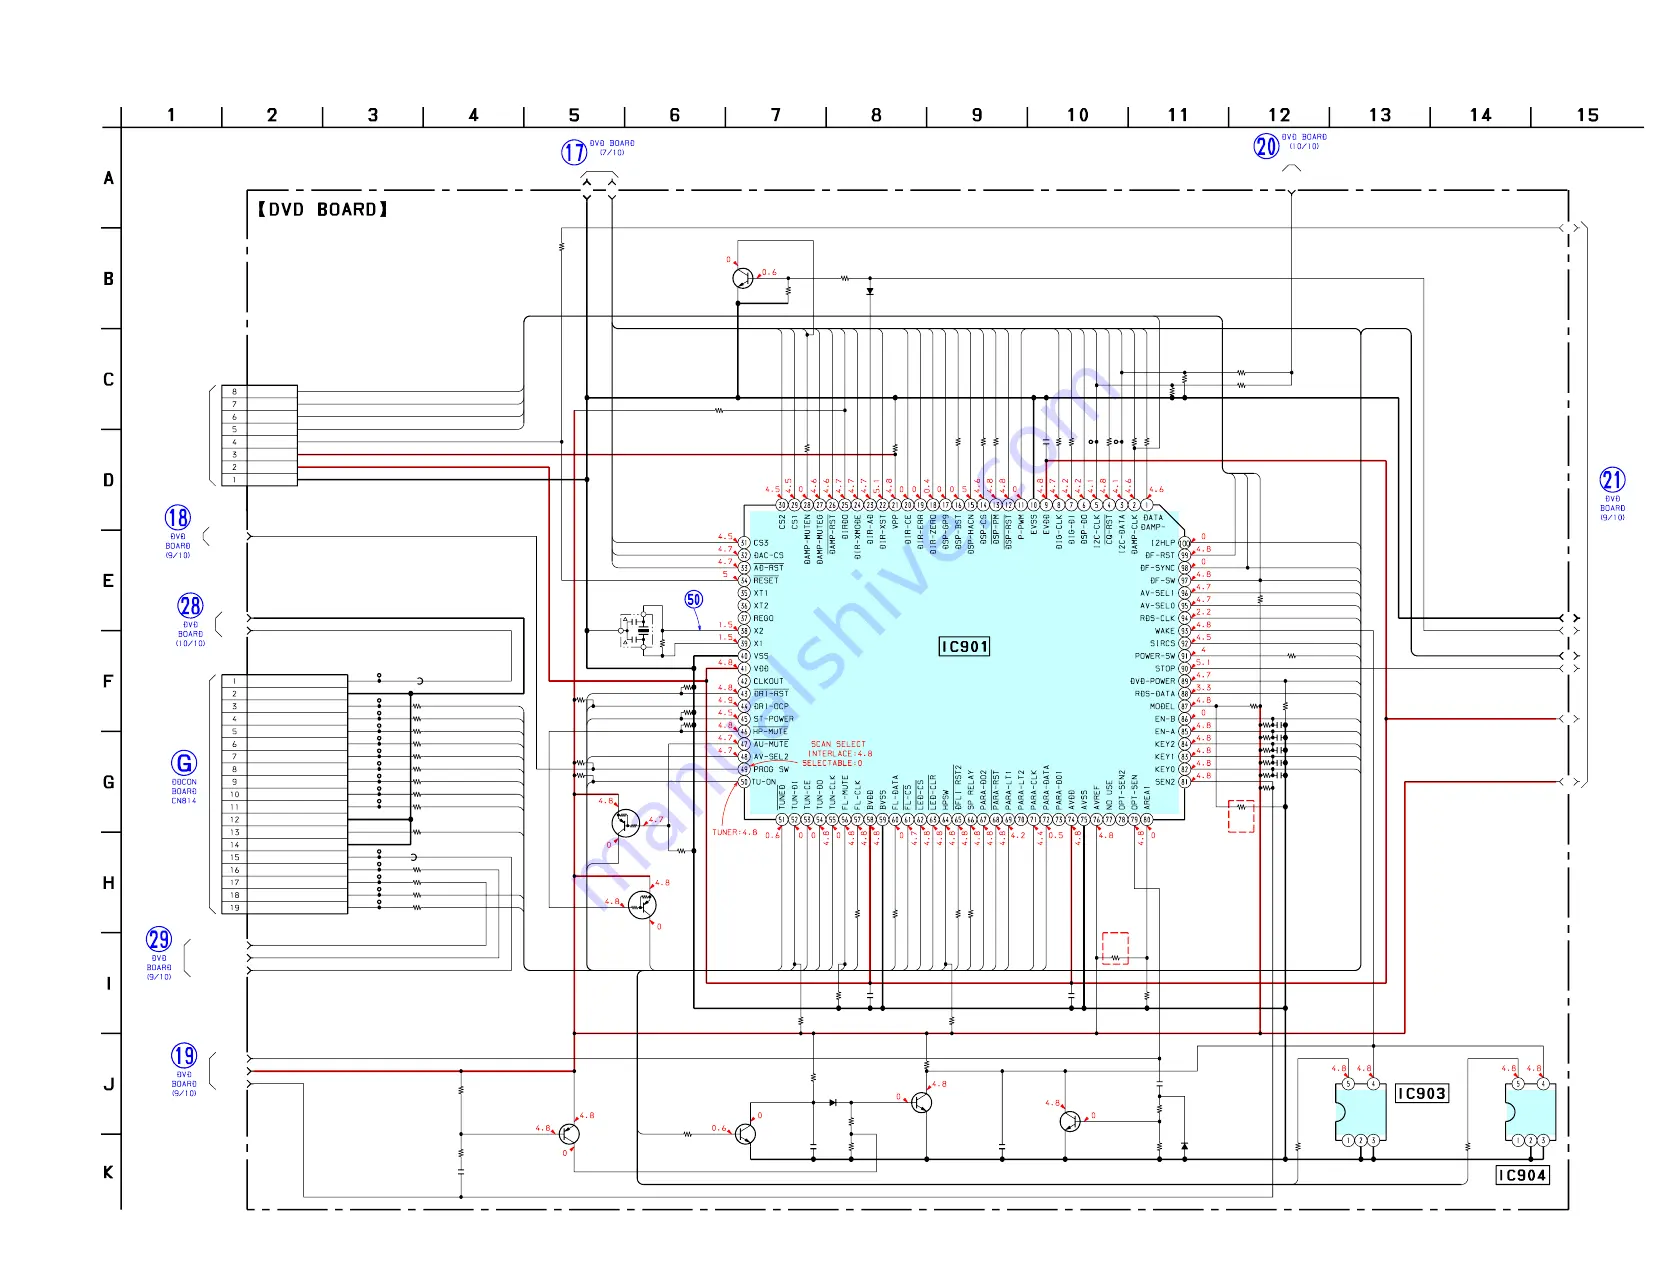Image resolution: width=1680 pixels, height=1263 pixels.
Task: Click the IC903 chip body symbol
Action: 1360,1114
